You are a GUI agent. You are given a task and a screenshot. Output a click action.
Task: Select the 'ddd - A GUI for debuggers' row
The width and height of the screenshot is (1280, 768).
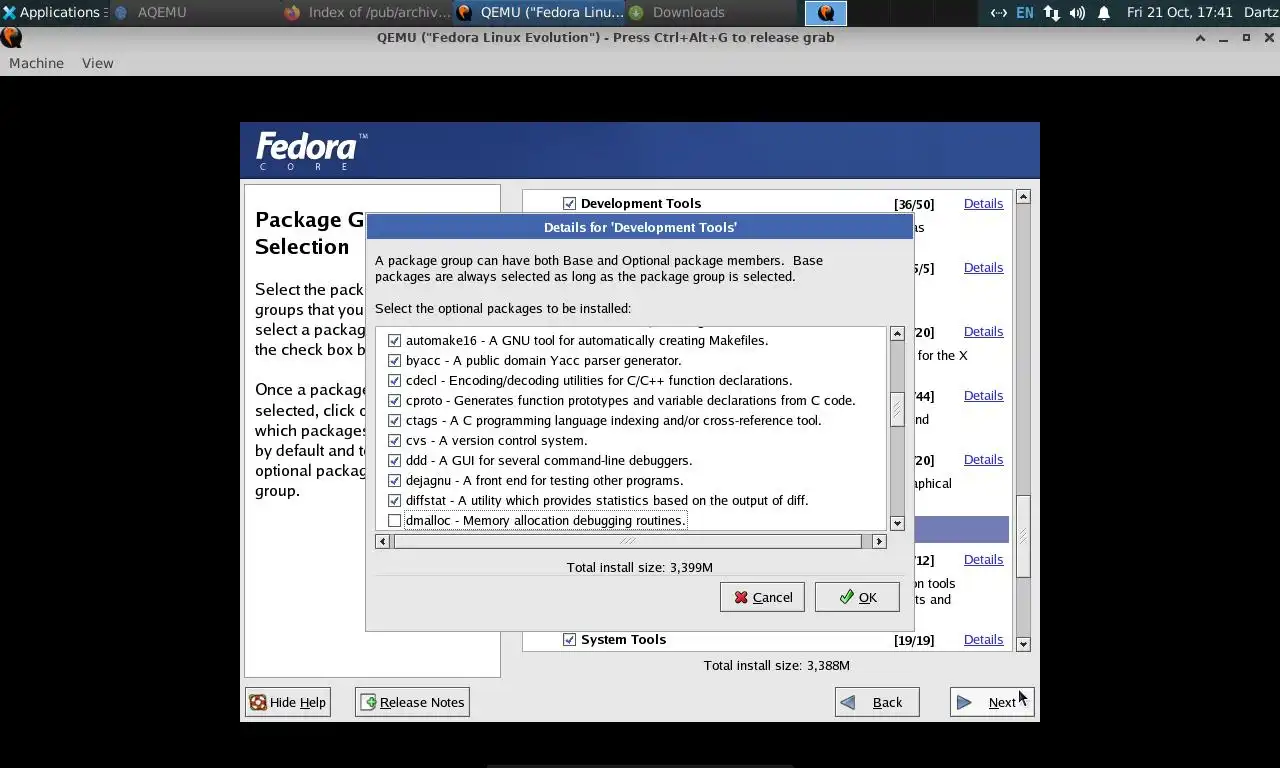point(549,460)
